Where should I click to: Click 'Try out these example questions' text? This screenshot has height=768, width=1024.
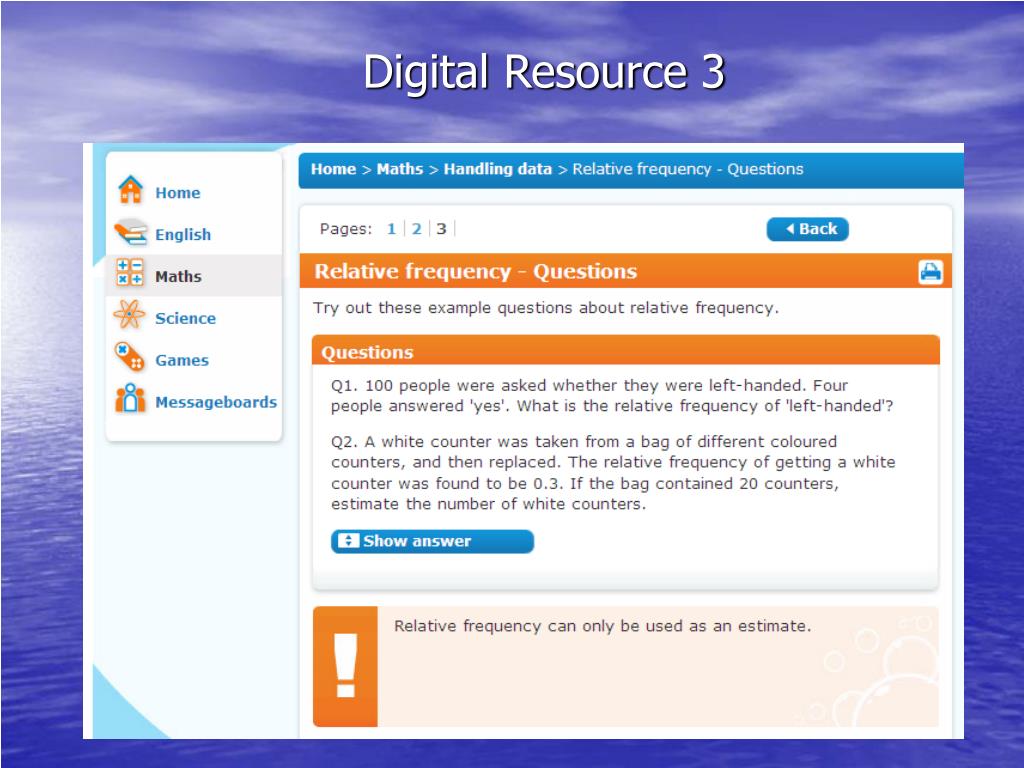pyautogui.click(x=545, y=308)
